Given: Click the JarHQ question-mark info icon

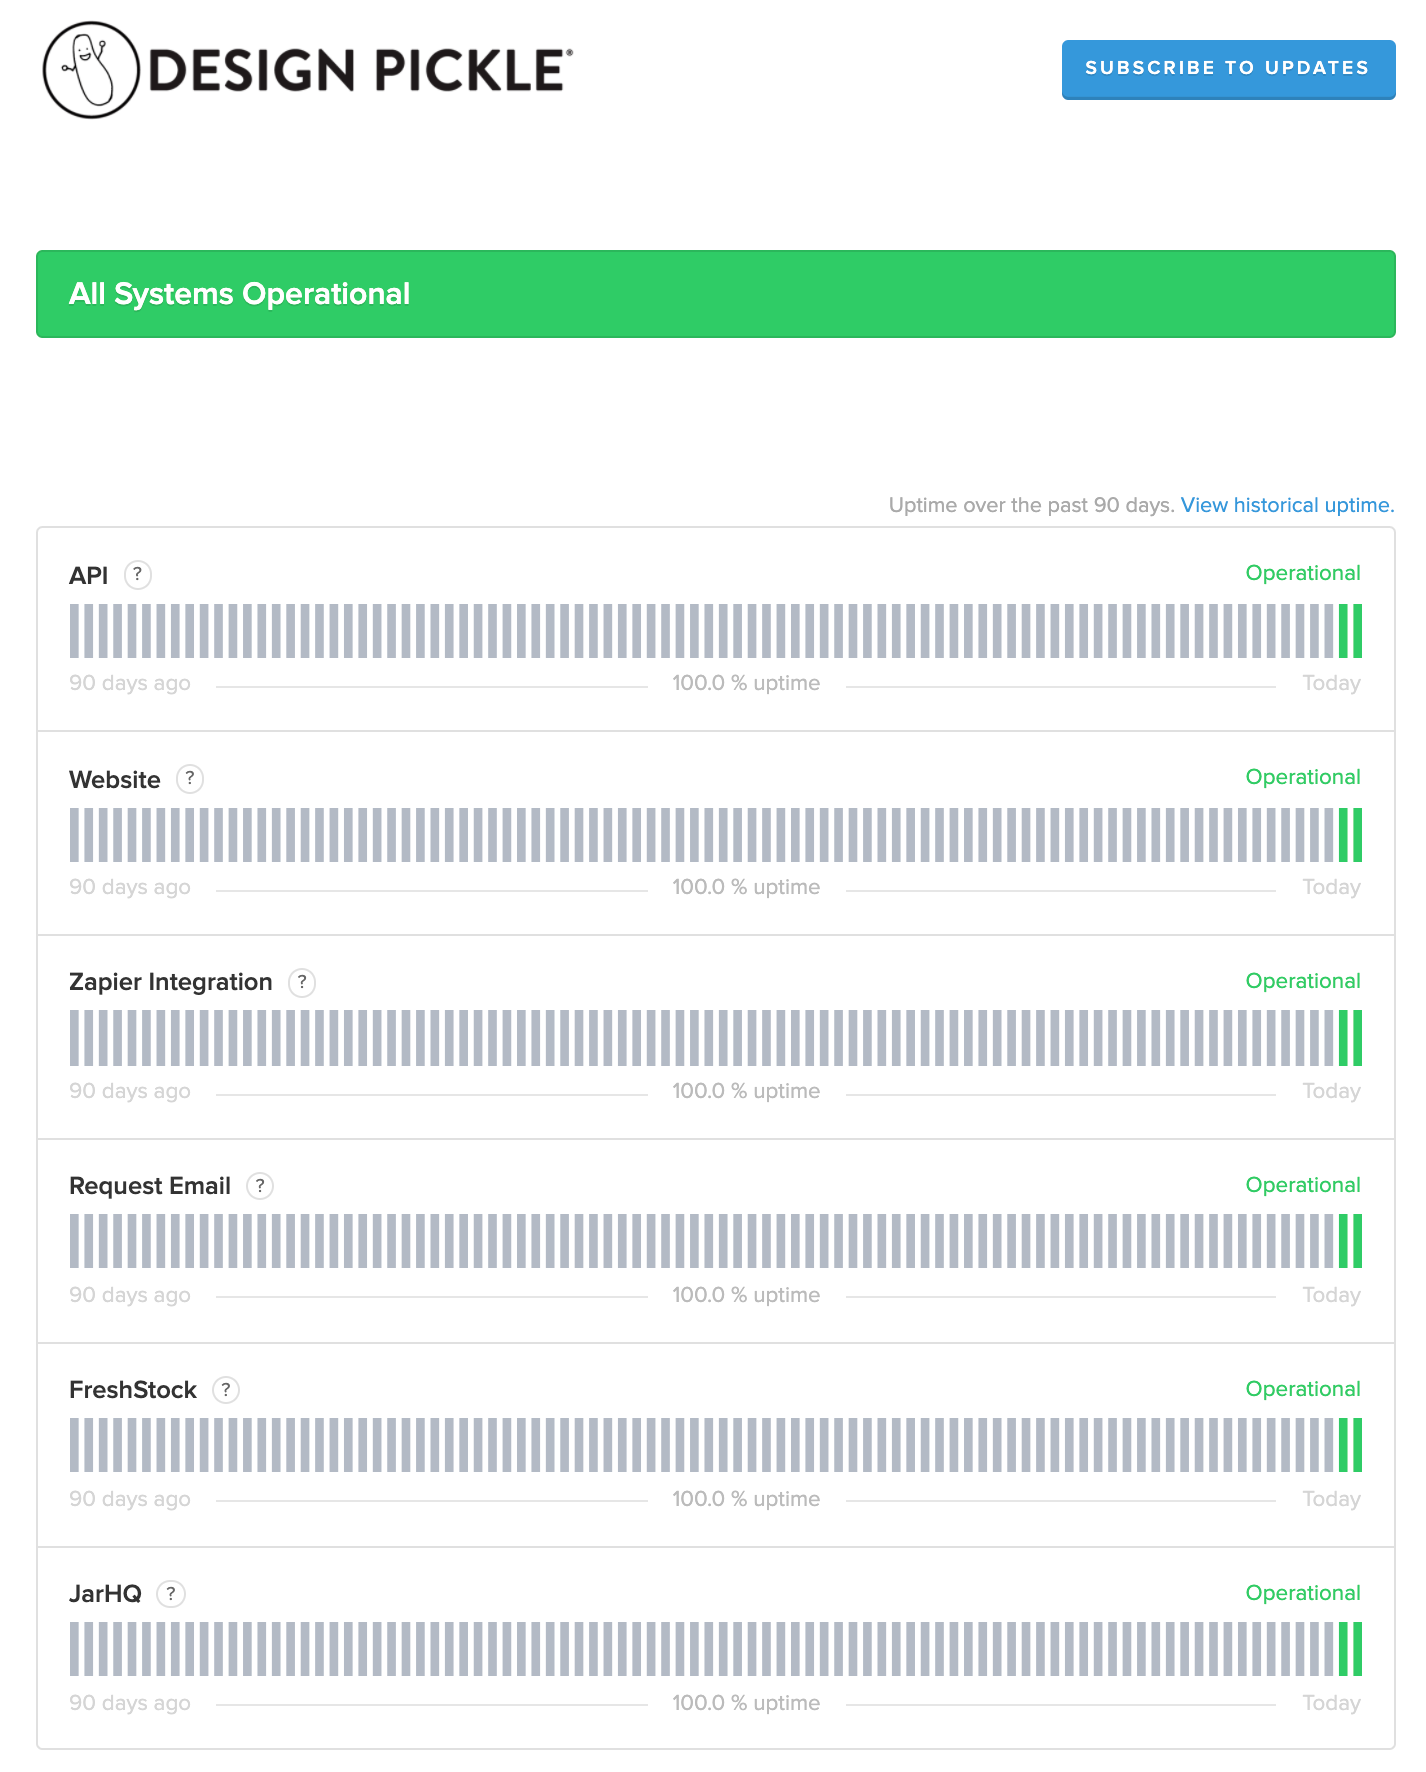Looking at the screenshot, I should (171, 1594).
